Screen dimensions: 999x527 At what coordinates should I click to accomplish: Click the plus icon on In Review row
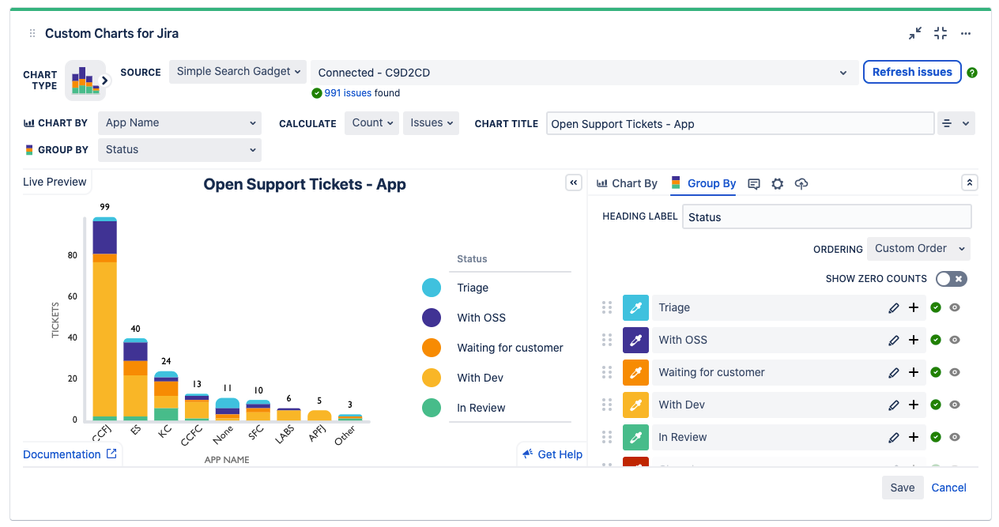914,438
